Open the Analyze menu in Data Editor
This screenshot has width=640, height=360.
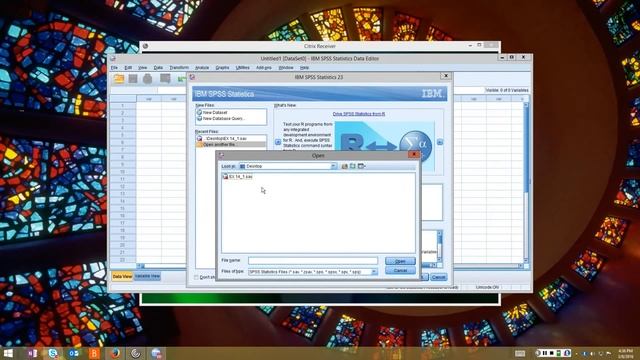click(x=202, y=68)
